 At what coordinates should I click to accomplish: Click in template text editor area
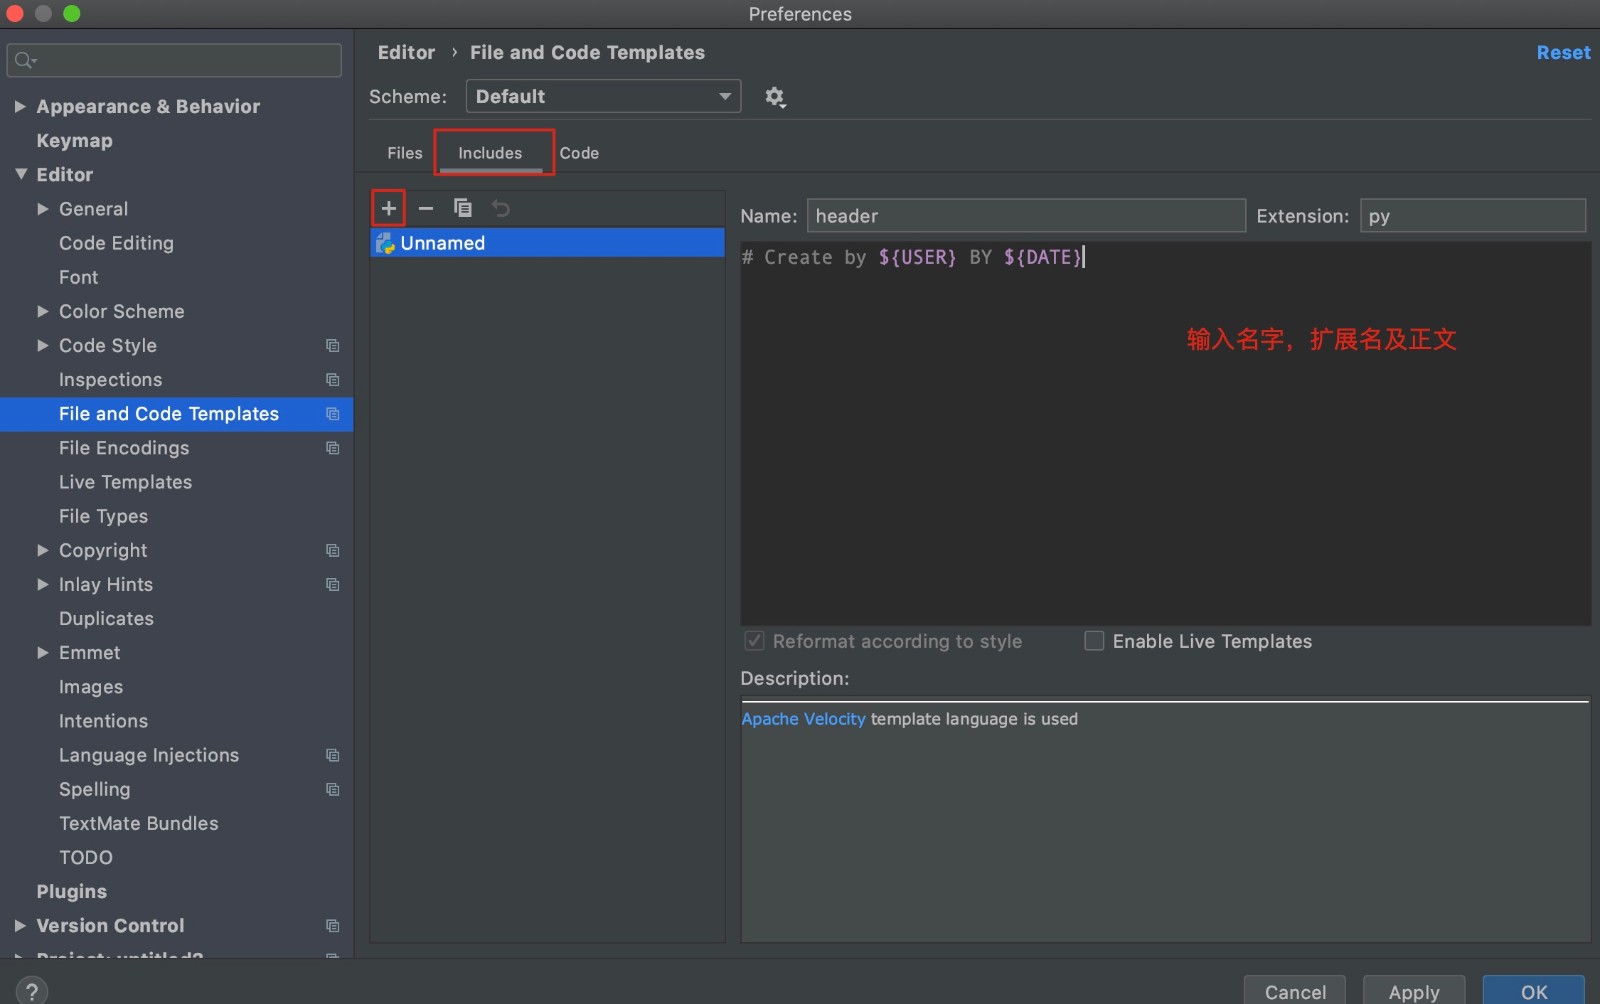(x=1165, y=434)
